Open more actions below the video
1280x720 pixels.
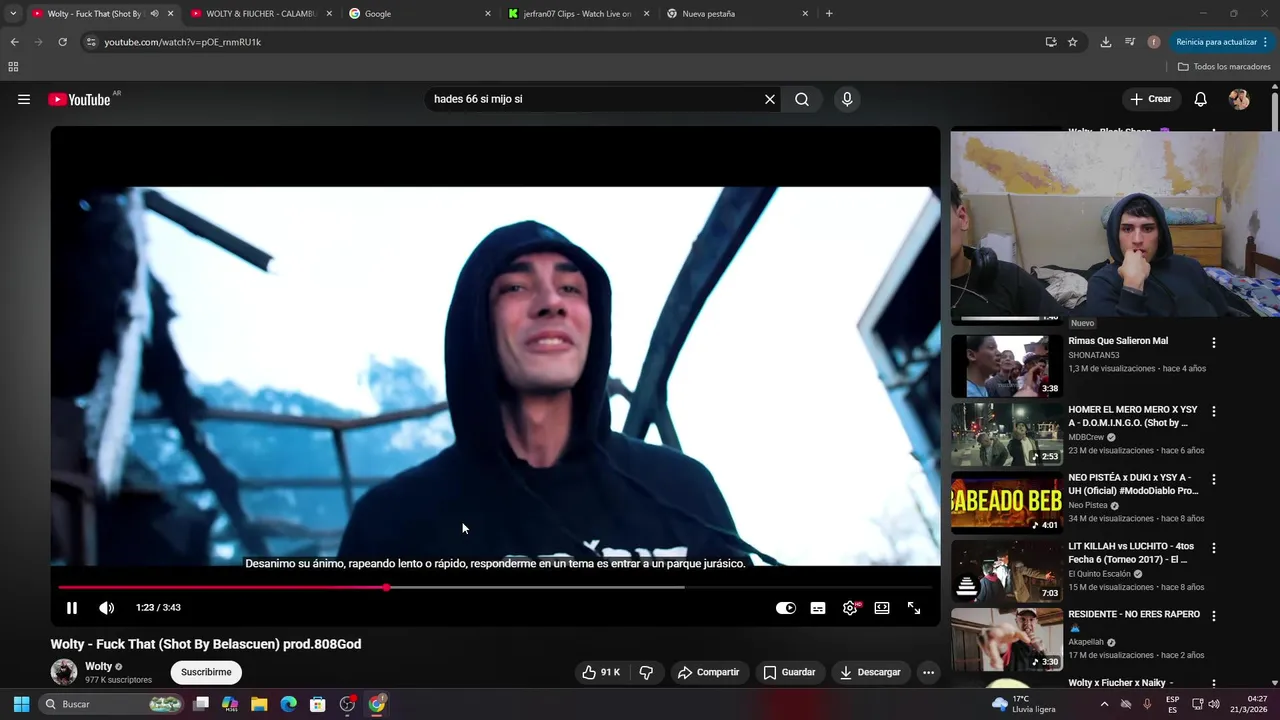(928, 672)
